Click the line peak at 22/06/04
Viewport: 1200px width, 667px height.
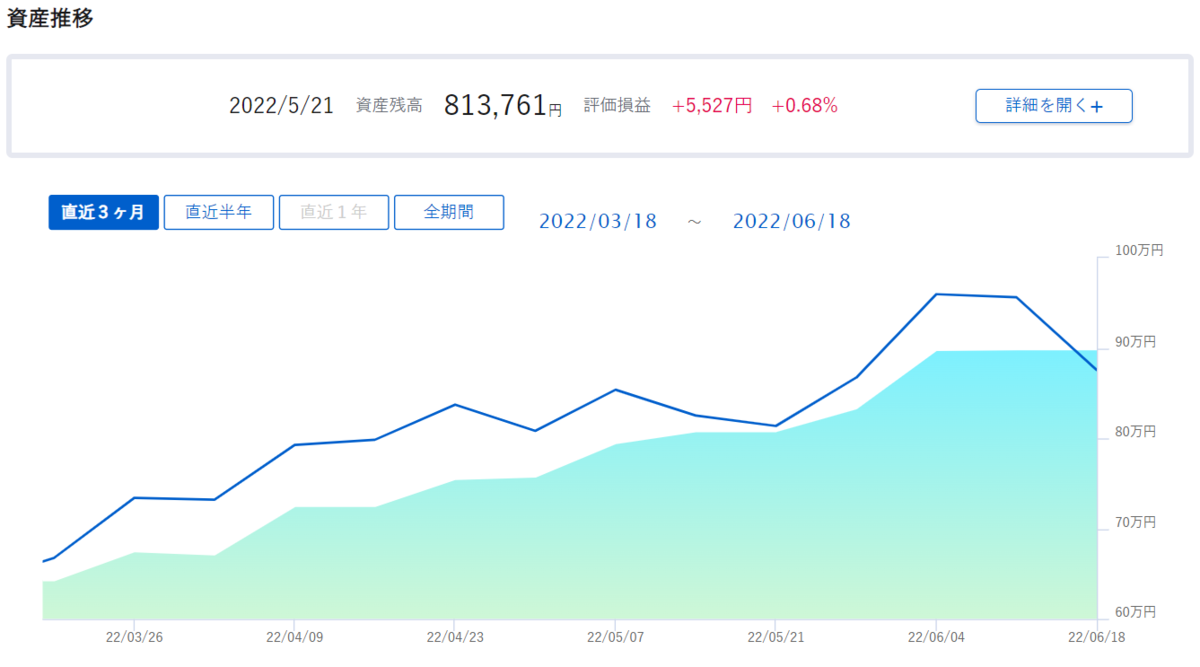pyautogui.click(x=936, y=294)
